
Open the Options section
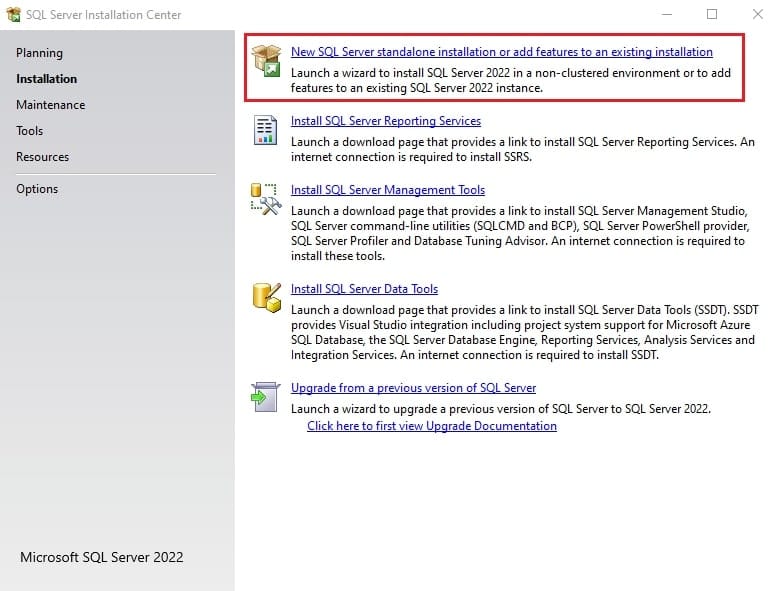coord(37,189)
